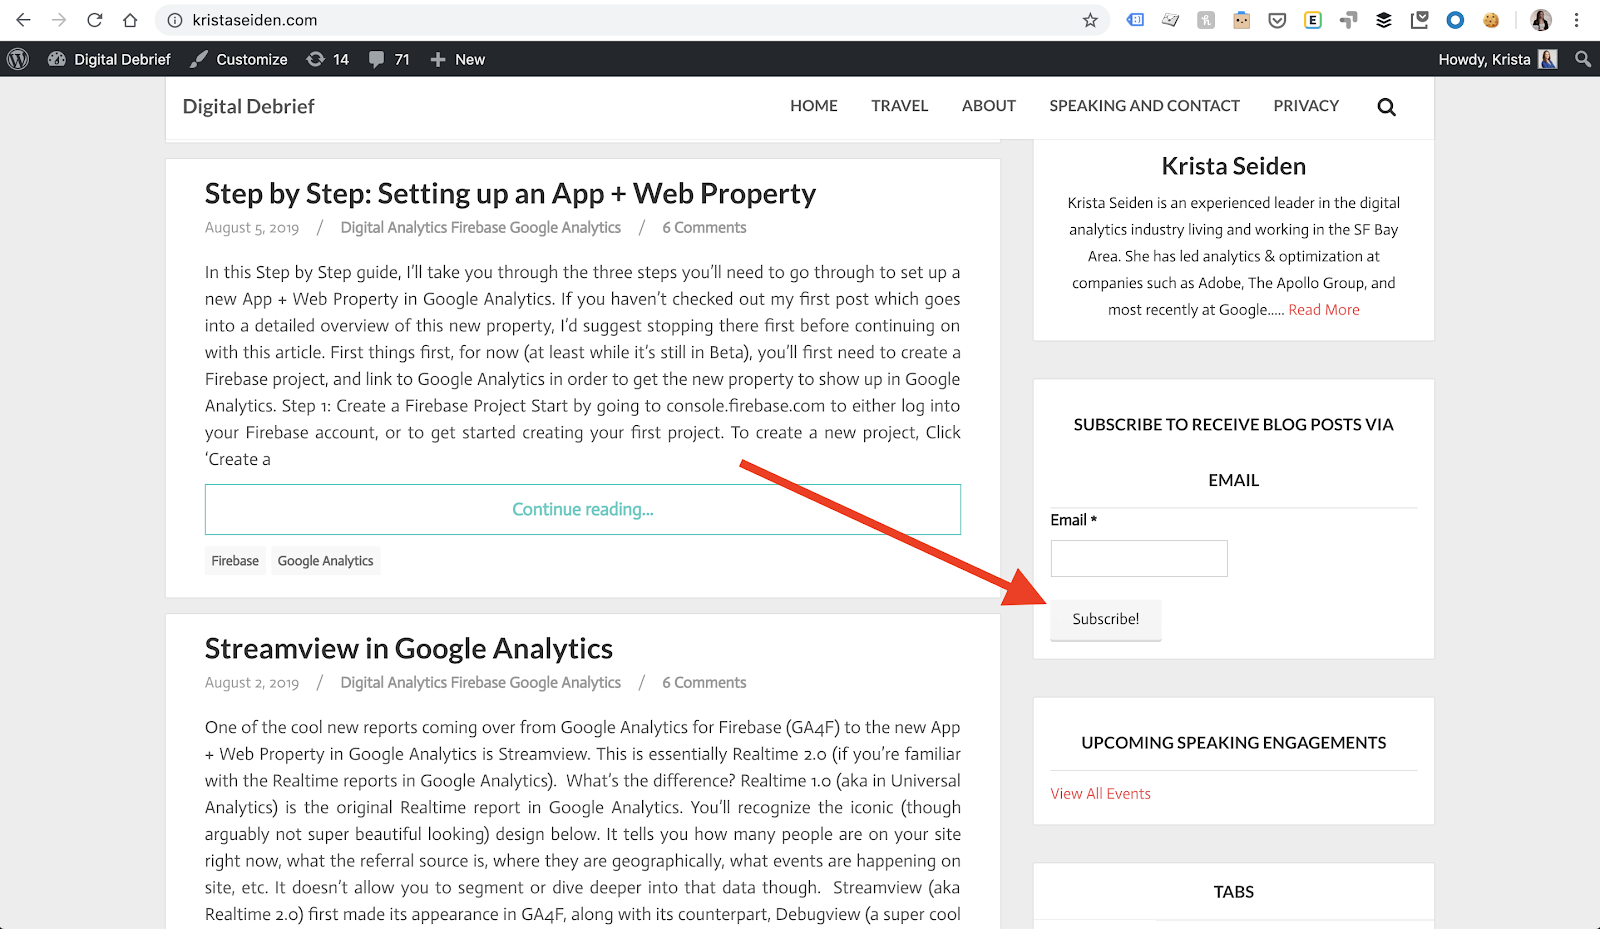This screenshot has height=929, width=1600.
Task: Open the PRIVACY navigation item
Action: pos(1306,106)
